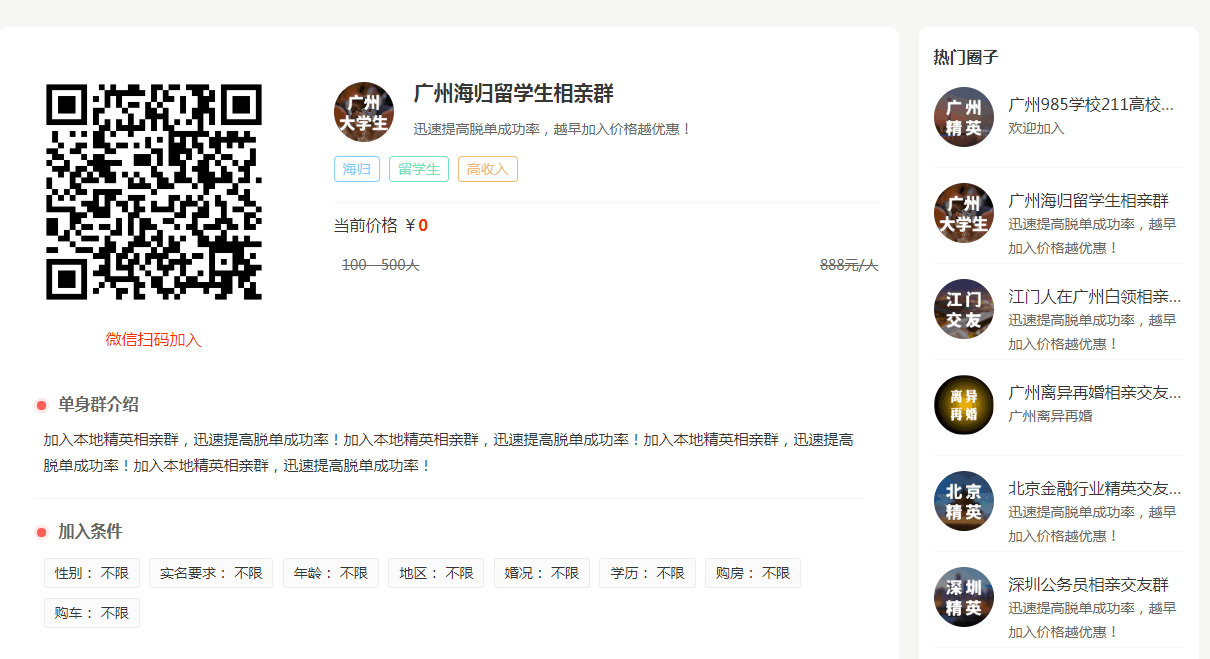Click the sidebar 广州大学生 avatar in 热门圈子
Screen dimensions: 1210x659
coord(964,213)
